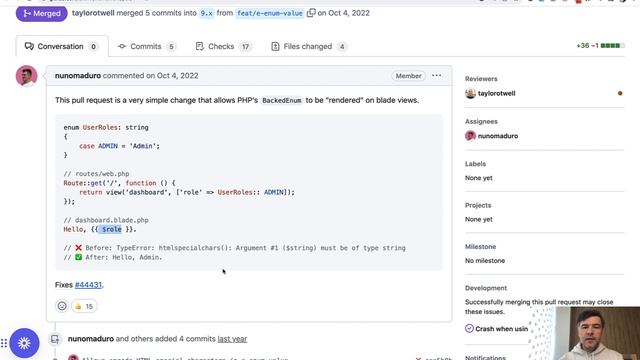Image resolution: width=640 pixels, height=360 pixels.
Task: Open the Checks tab
Action: point(223,47)
